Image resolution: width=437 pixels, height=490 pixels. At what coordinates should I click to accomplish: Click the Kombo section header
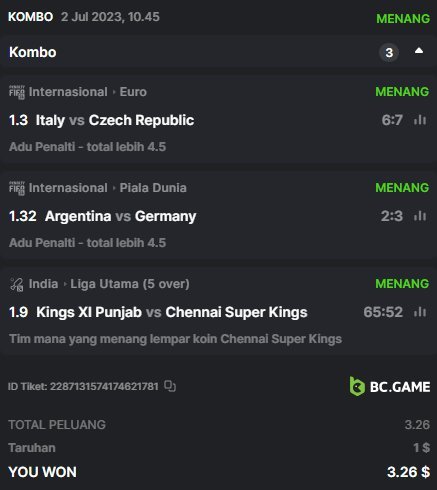pos(218,52)
